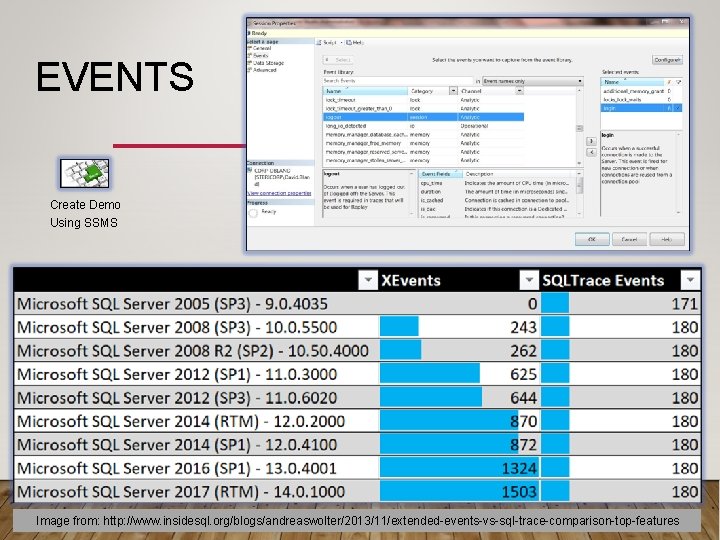Select the SQL Server 2008 (SP3) row label
Image resolution: width=720 pixels, height=540 pixels.
177,327
